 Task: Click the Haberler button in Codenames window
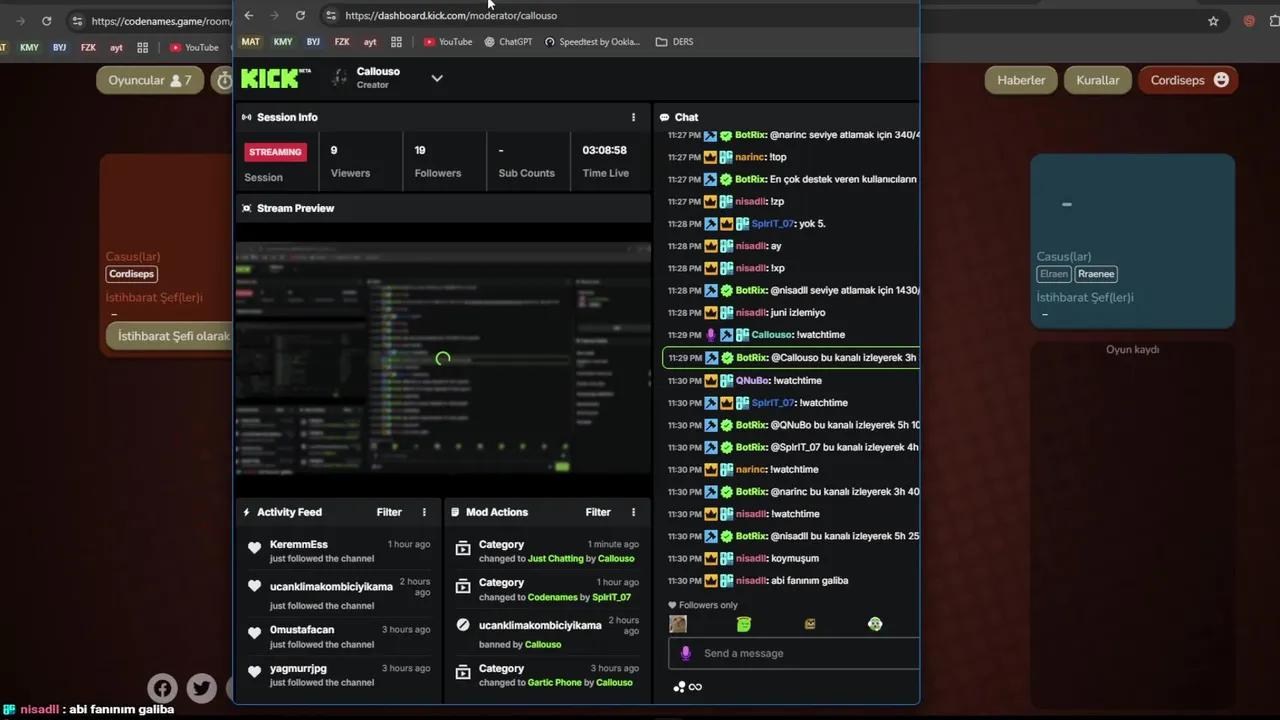coord(1021,80)
